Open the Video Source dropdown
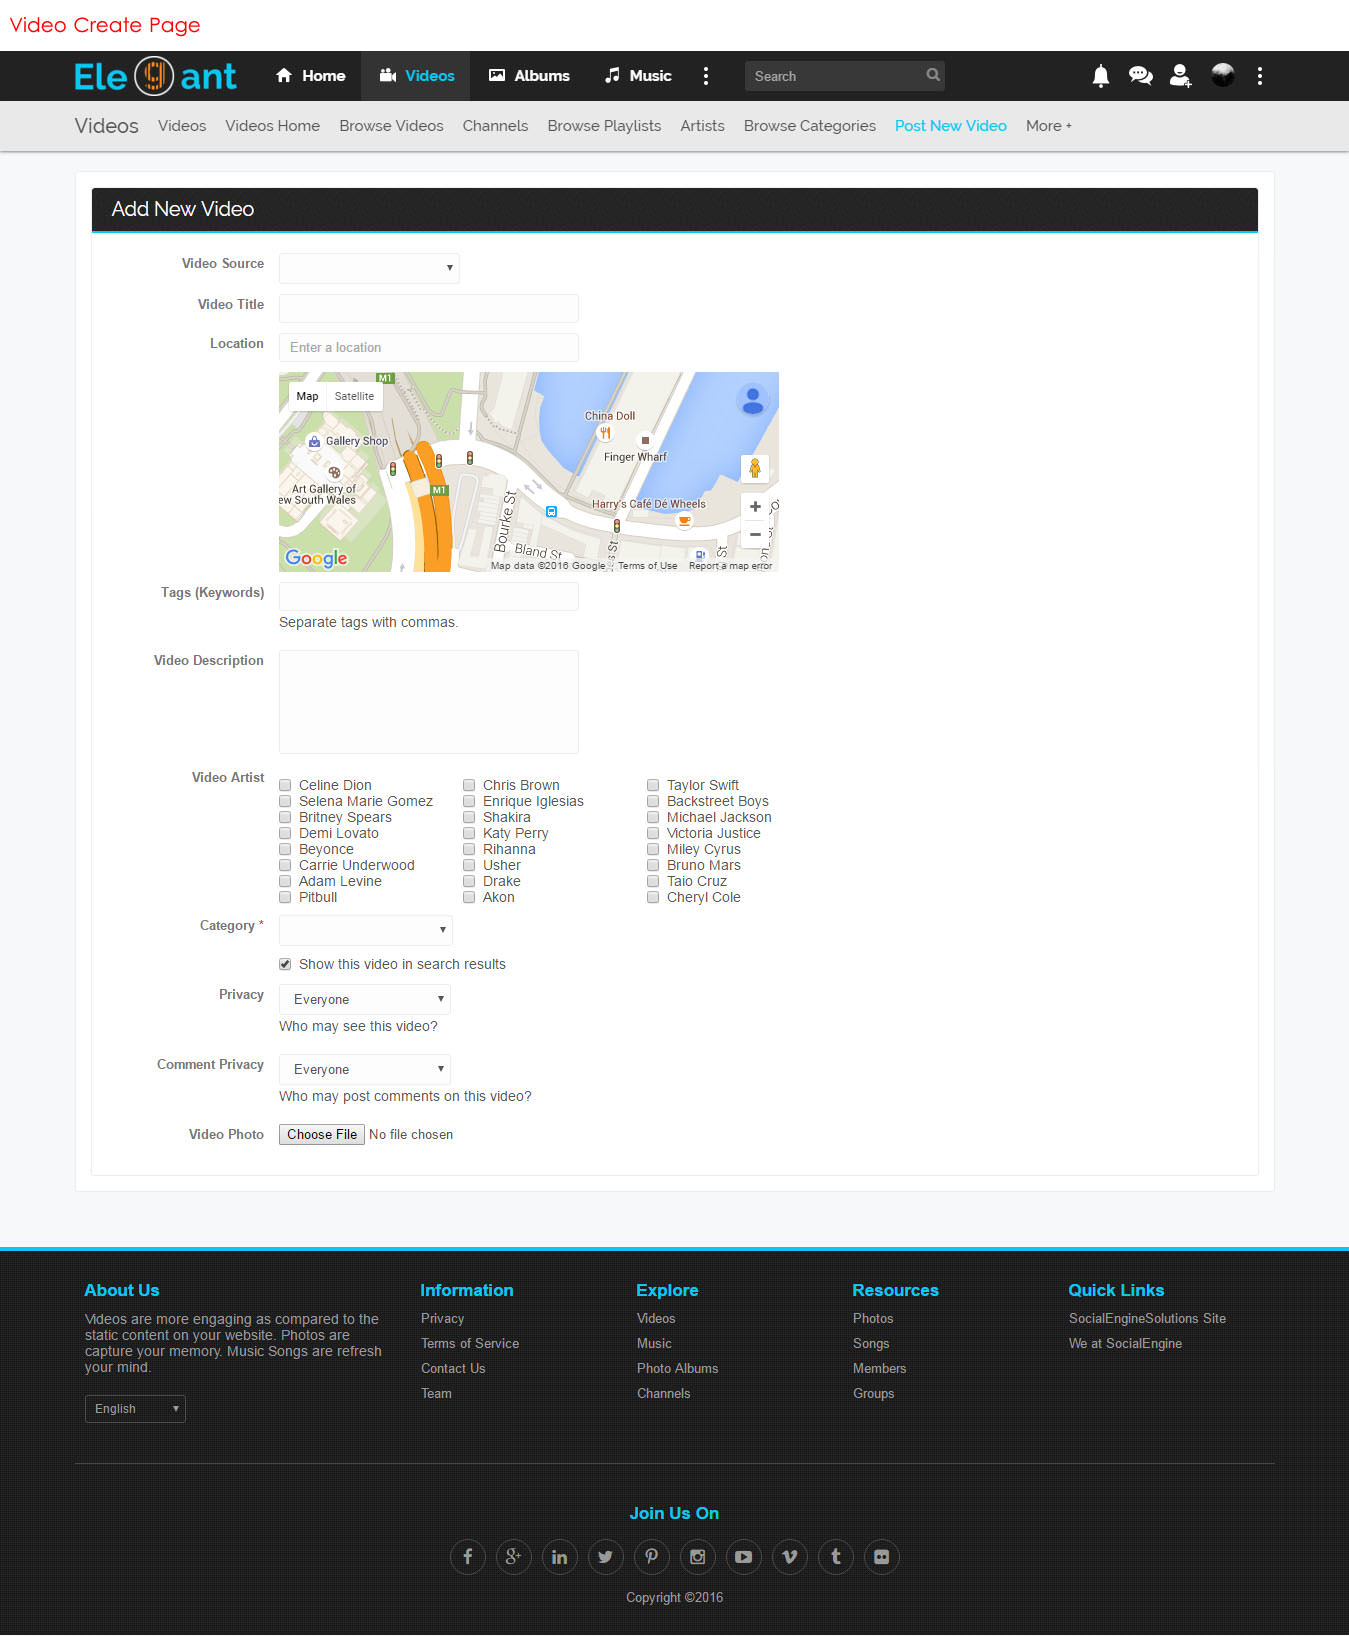 (x=369, y=268)
